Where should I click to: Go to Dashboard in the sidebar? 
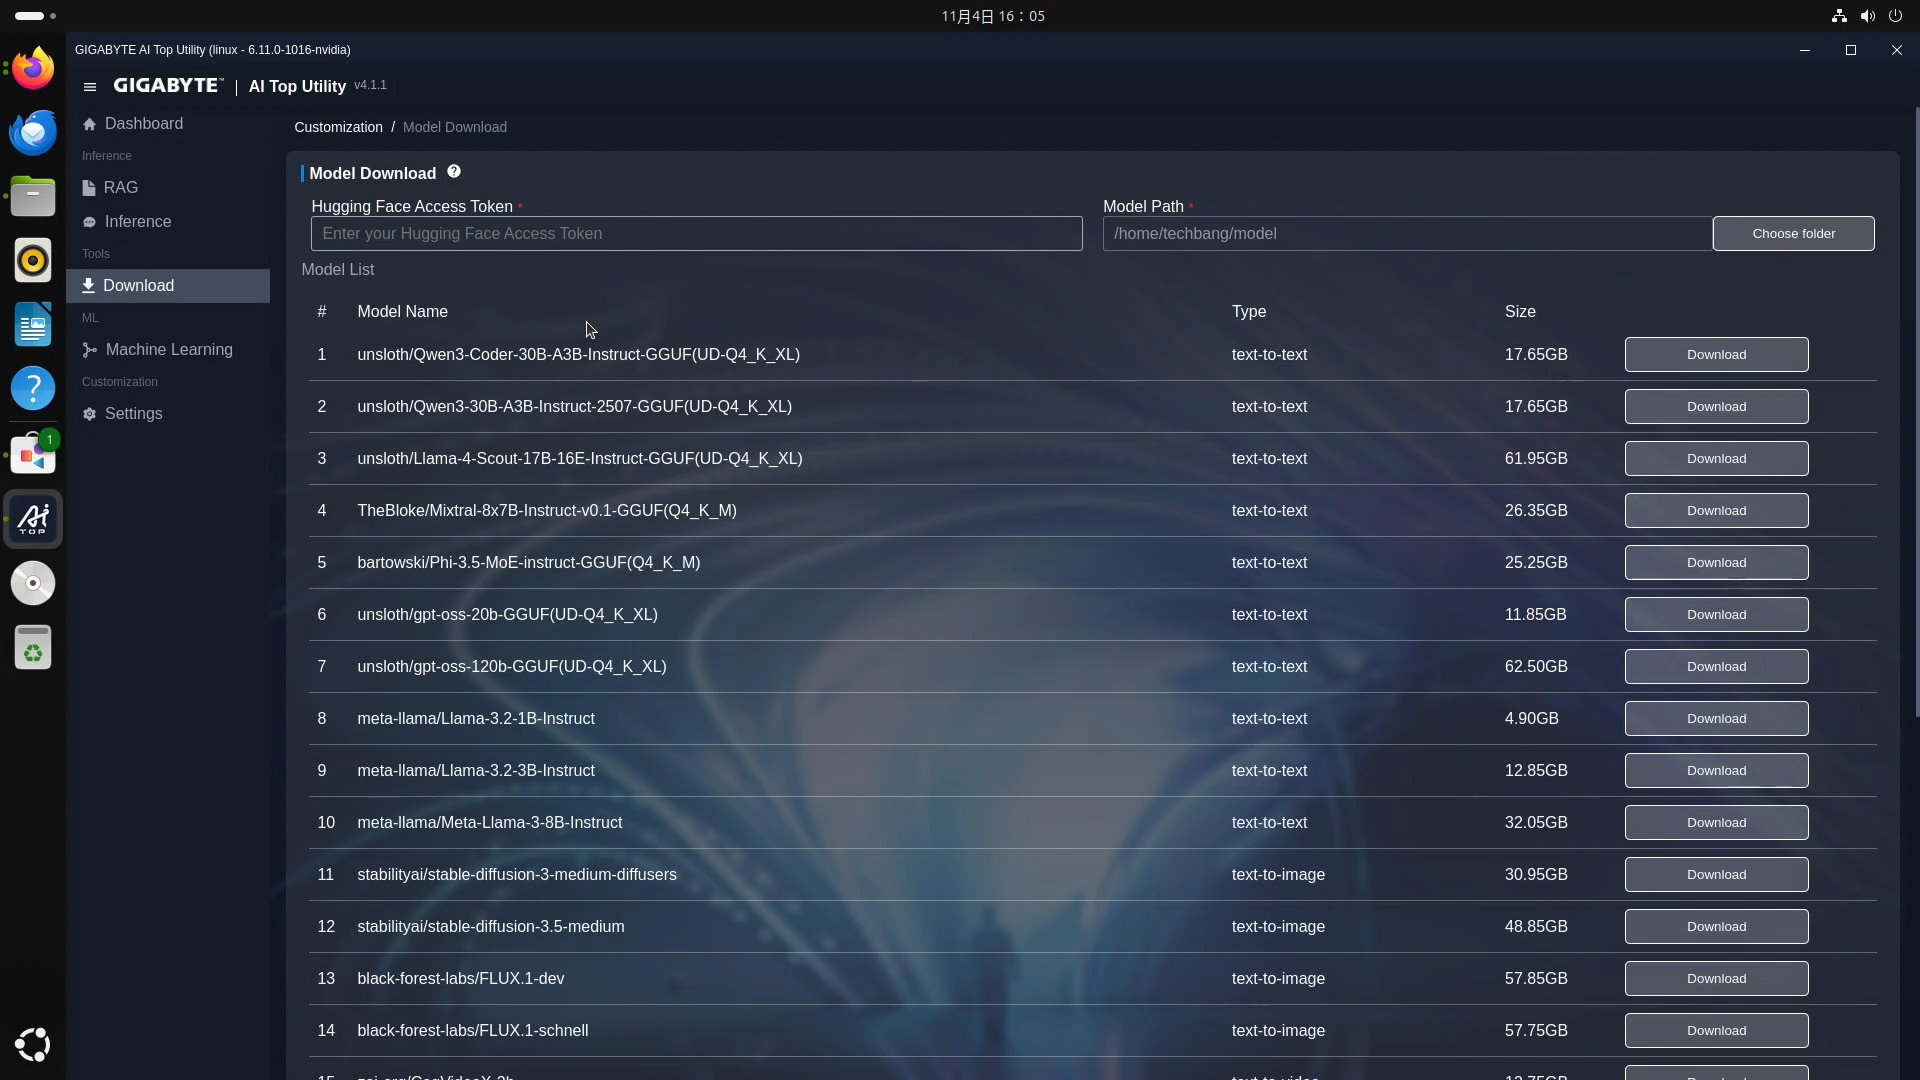143,124
